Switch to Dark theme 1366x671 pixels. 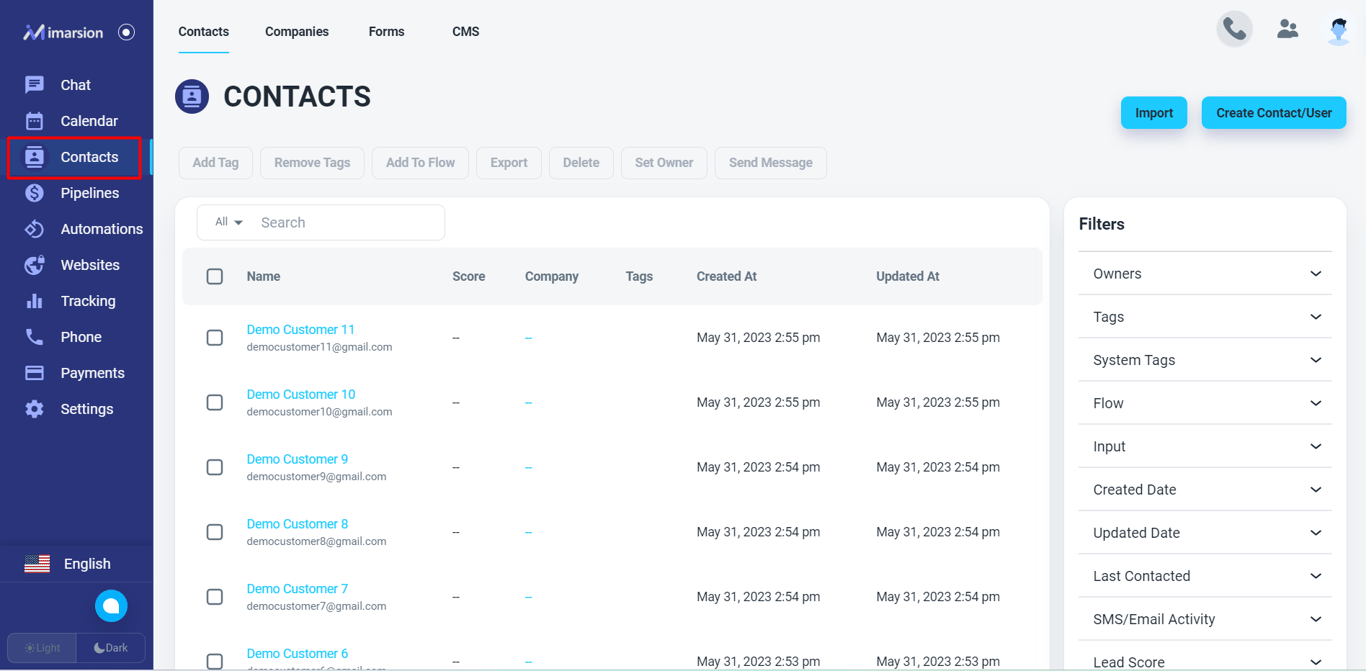click(111, 648)
